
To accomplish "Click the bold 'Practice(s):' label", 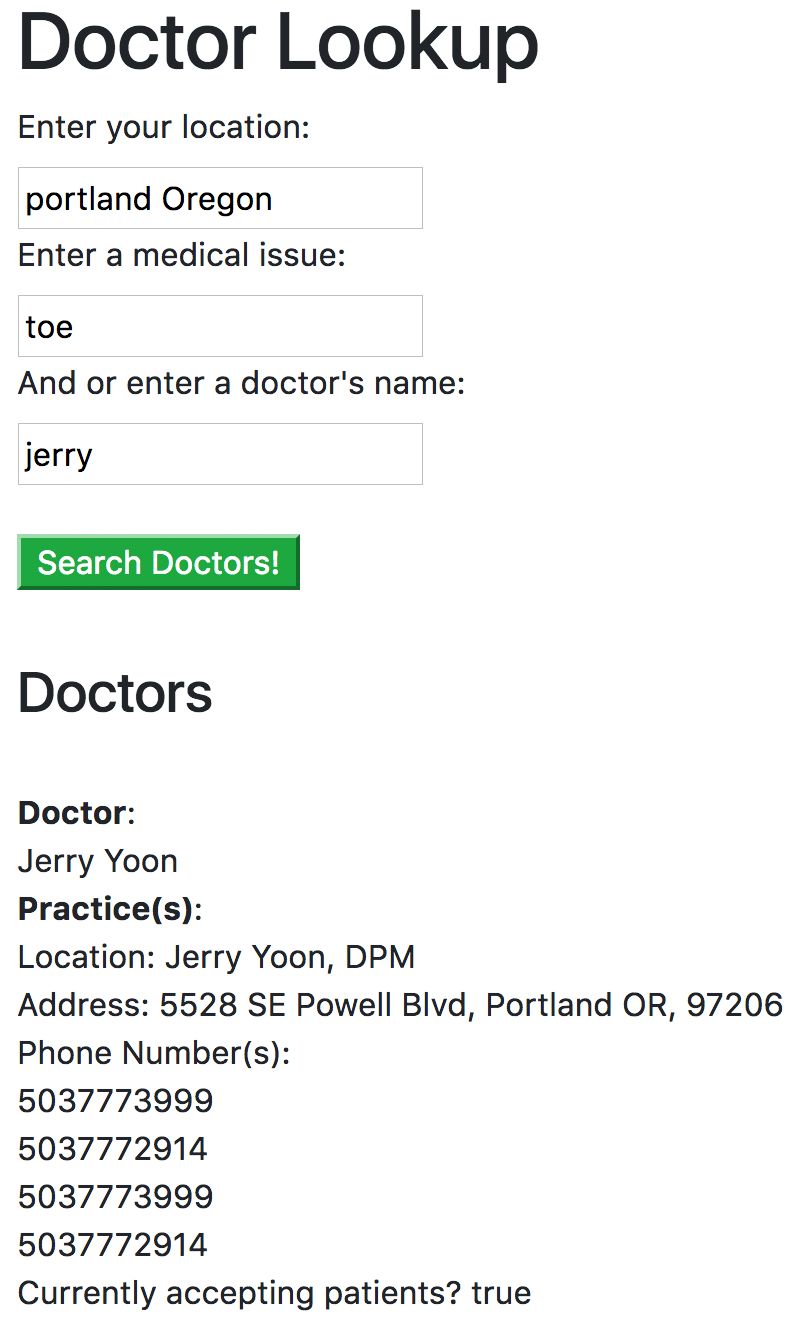I will pyautogui.click(x=107, y=908).
